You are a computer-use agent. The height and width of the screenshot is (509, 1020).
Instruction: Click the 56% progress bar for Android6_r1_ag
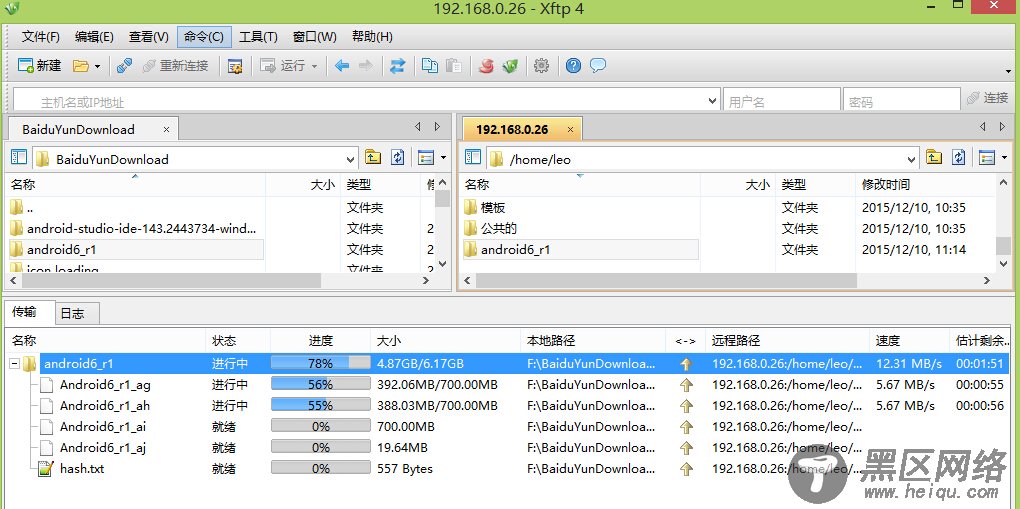[x=320, y=385]
